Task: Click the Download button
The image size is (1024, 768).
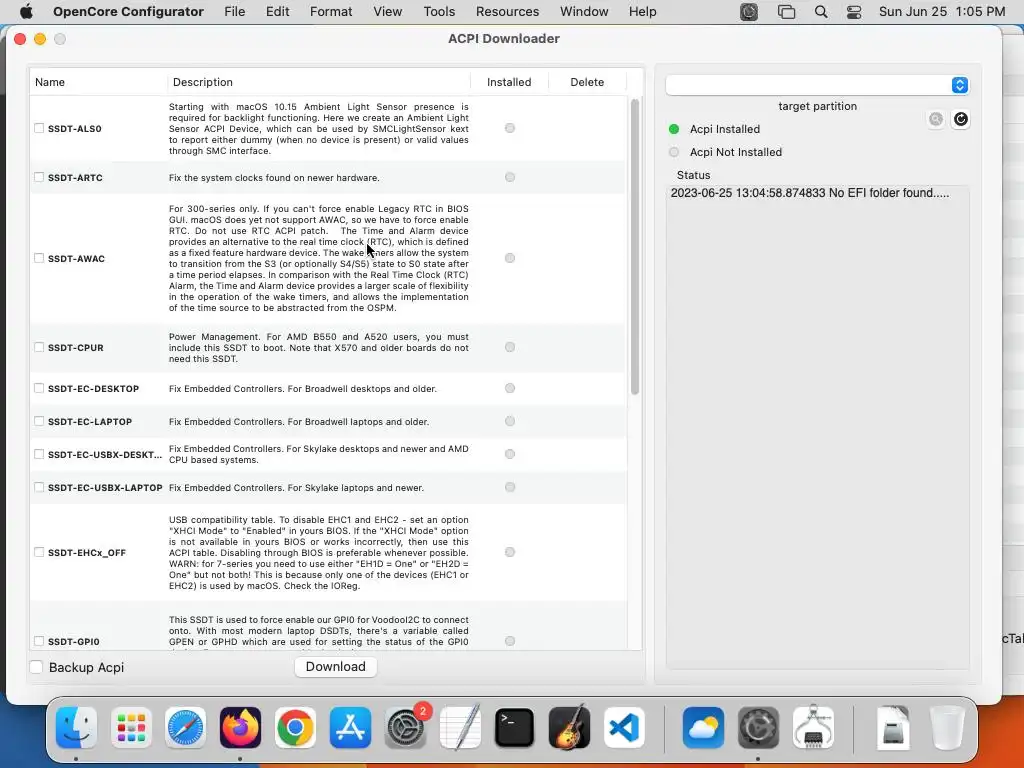Action: pos(336,667)
